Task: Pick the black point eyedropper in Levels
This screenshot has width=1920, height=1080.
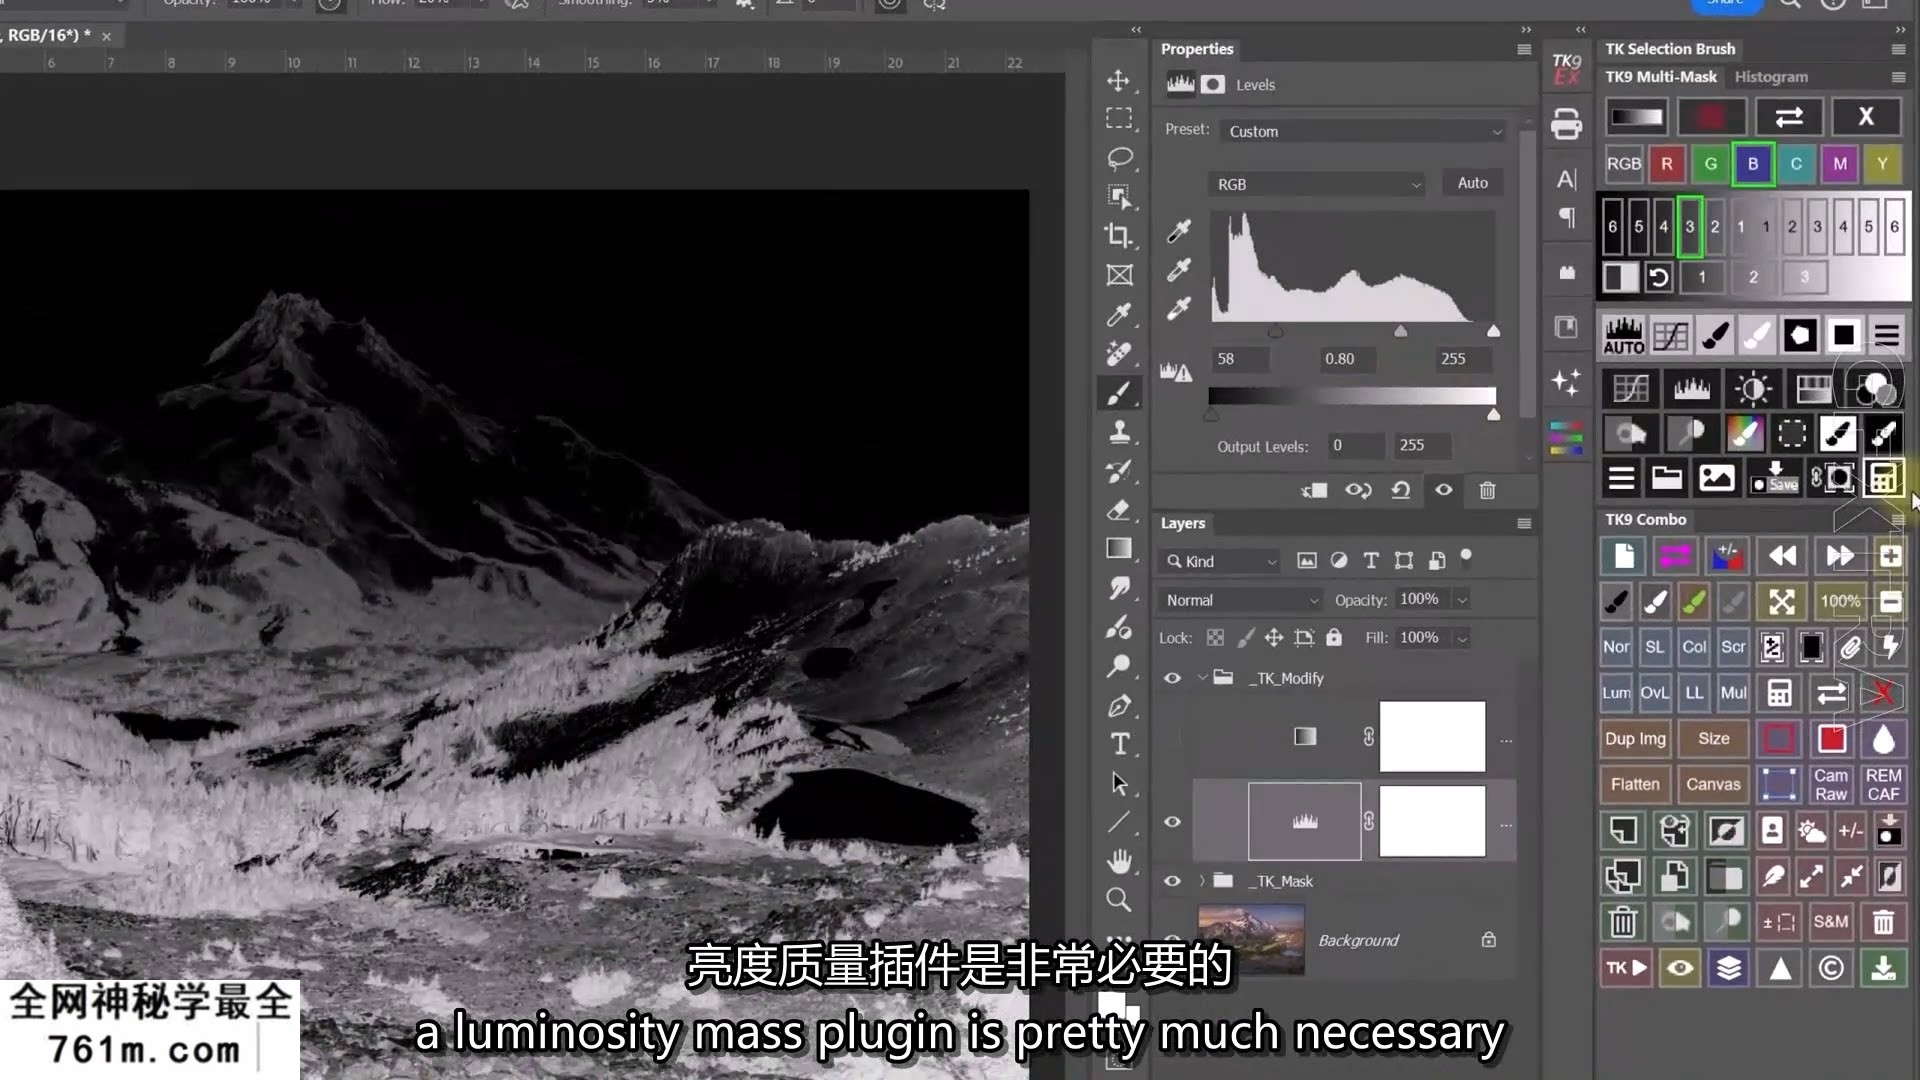Action: (1179, 232)
